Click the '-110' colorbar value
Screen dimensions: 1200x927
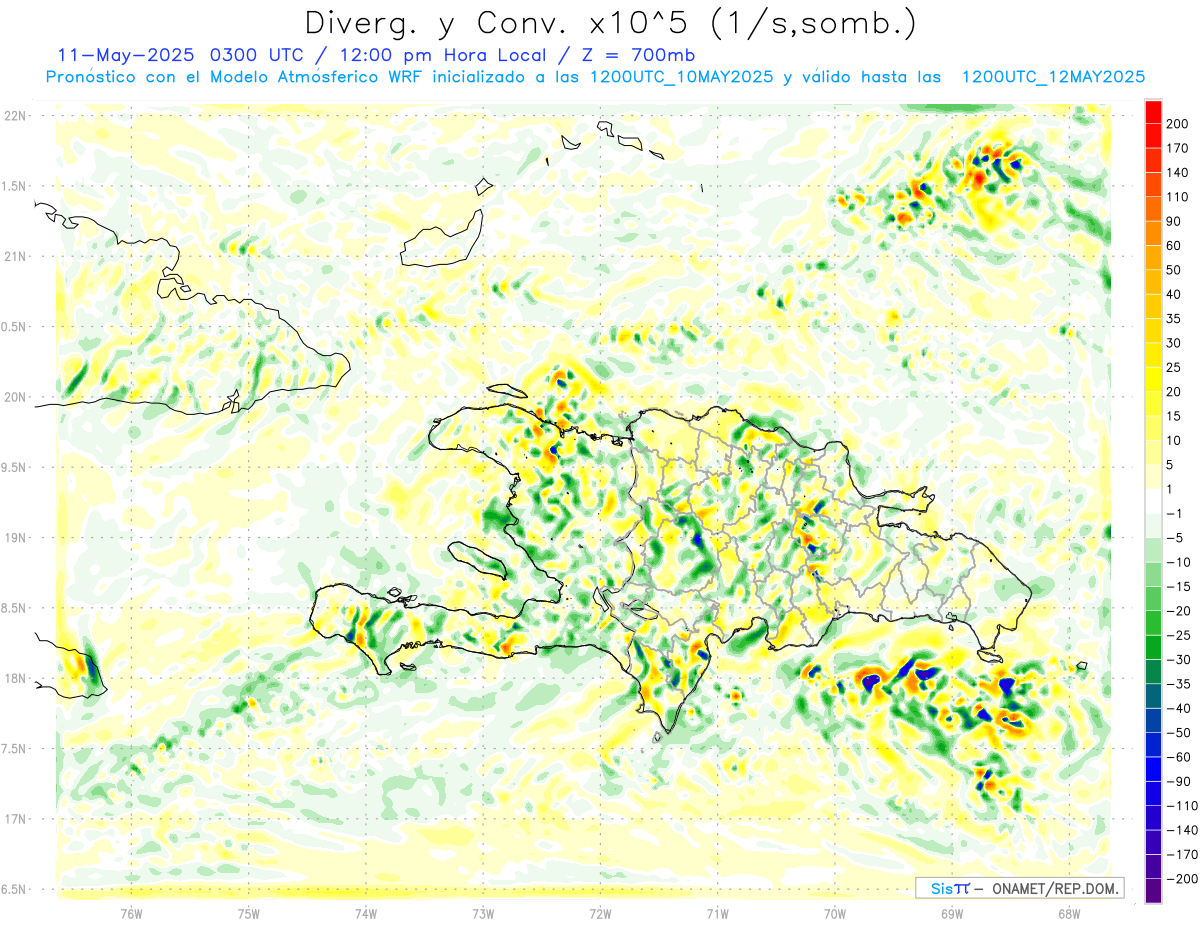pyautogui.click(x=1182, y=806)
